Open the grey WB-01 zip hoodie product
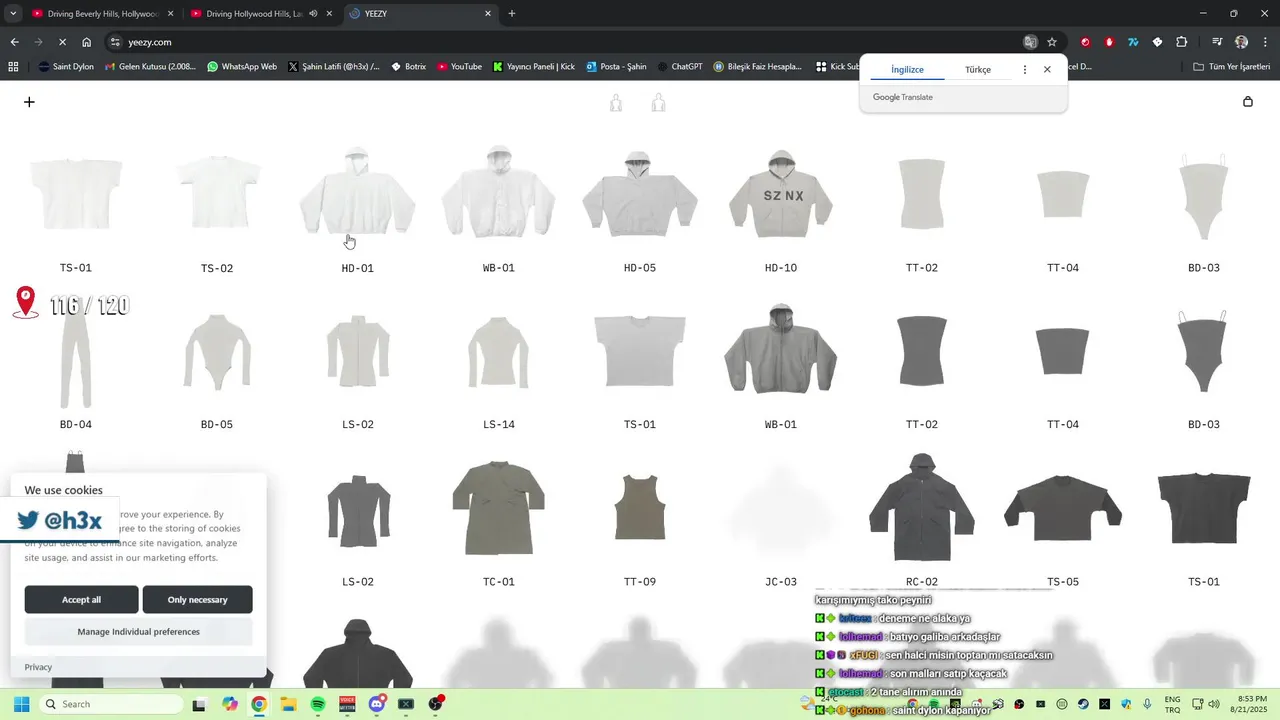Viewport: 1280px width, 720px height. click(x=781, y=350)
